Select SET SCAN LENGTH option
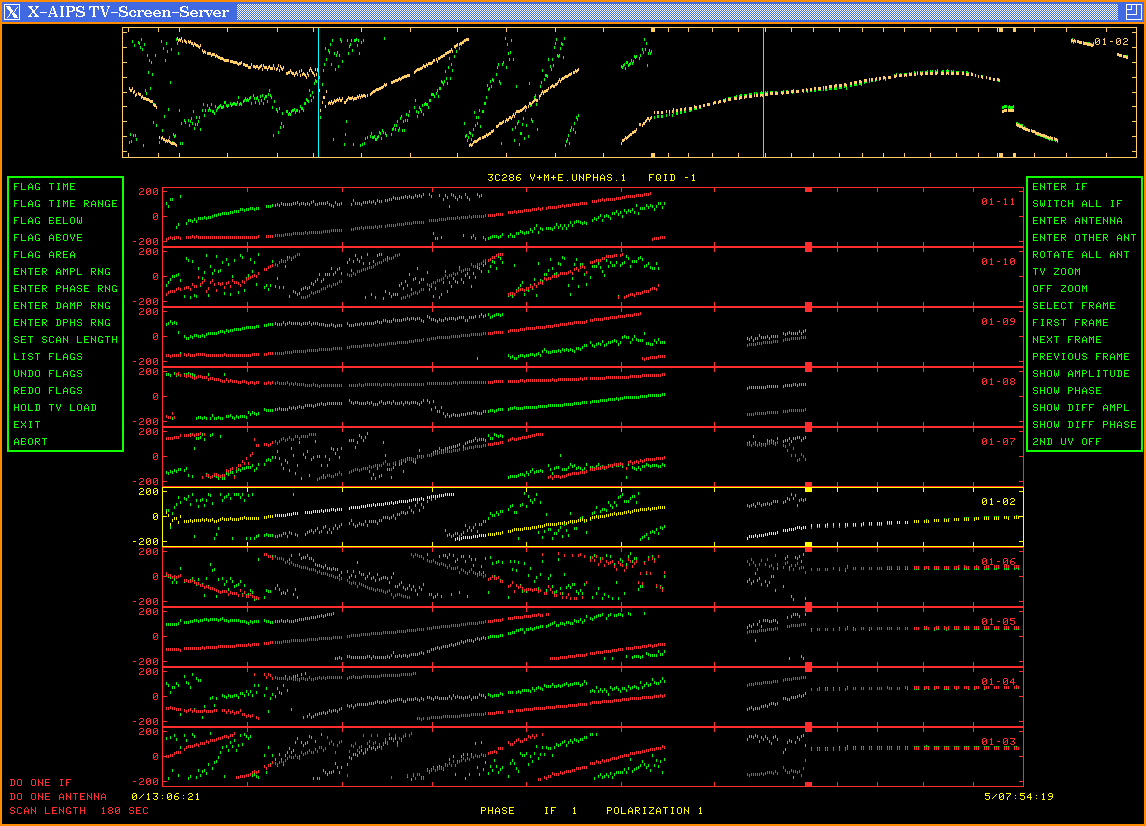 [x=65, y=340]
